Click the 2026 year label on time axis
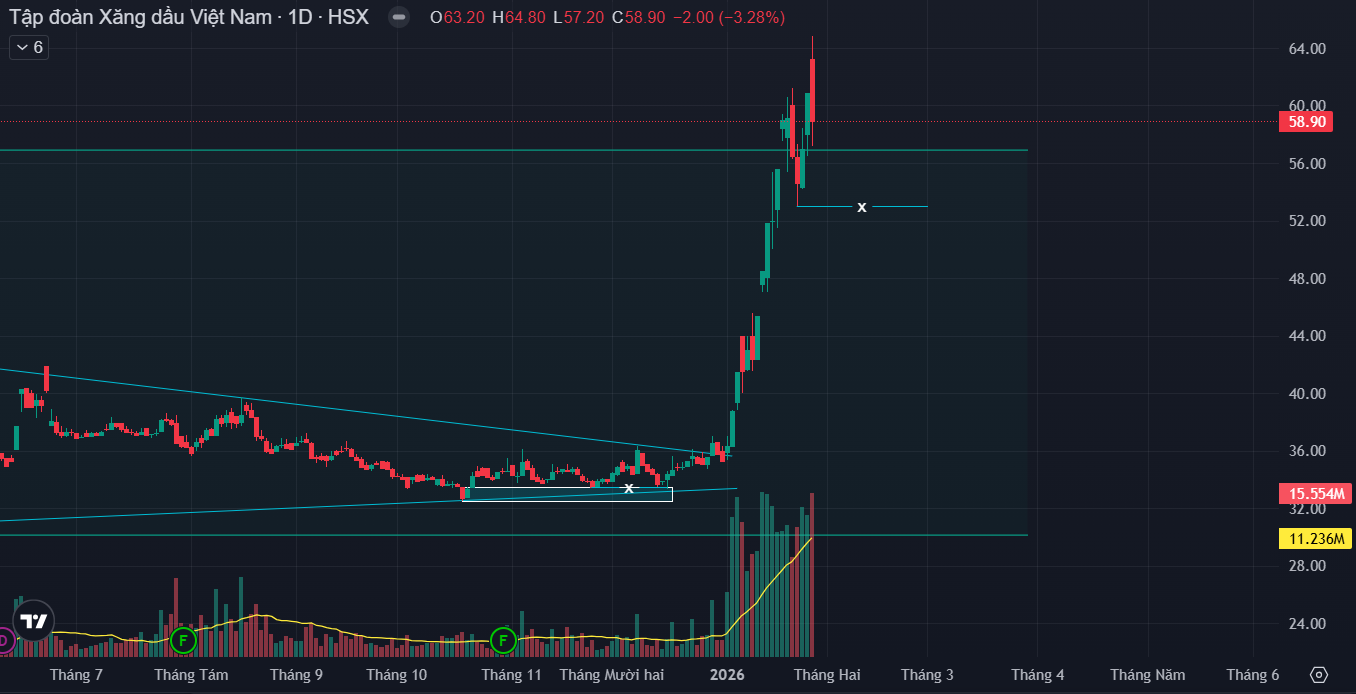The image size is (1356, 694). (726, 675)
